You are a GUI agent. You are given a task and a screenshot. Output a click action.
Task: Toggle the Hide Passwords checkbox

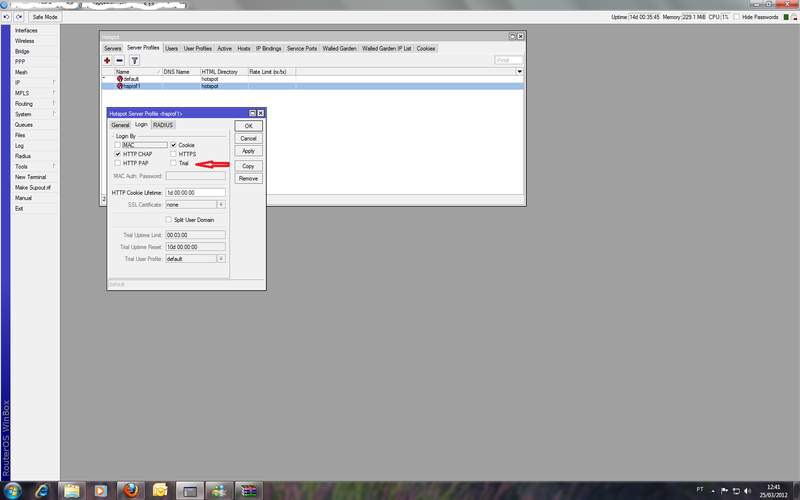coord(736,17)
